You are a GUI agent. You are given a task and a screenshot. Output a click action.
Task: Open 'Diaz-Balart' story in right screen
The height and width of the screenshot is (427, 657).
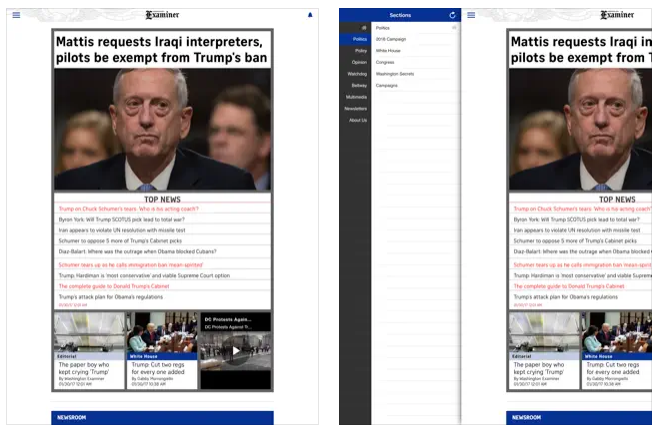pos(582,251)
